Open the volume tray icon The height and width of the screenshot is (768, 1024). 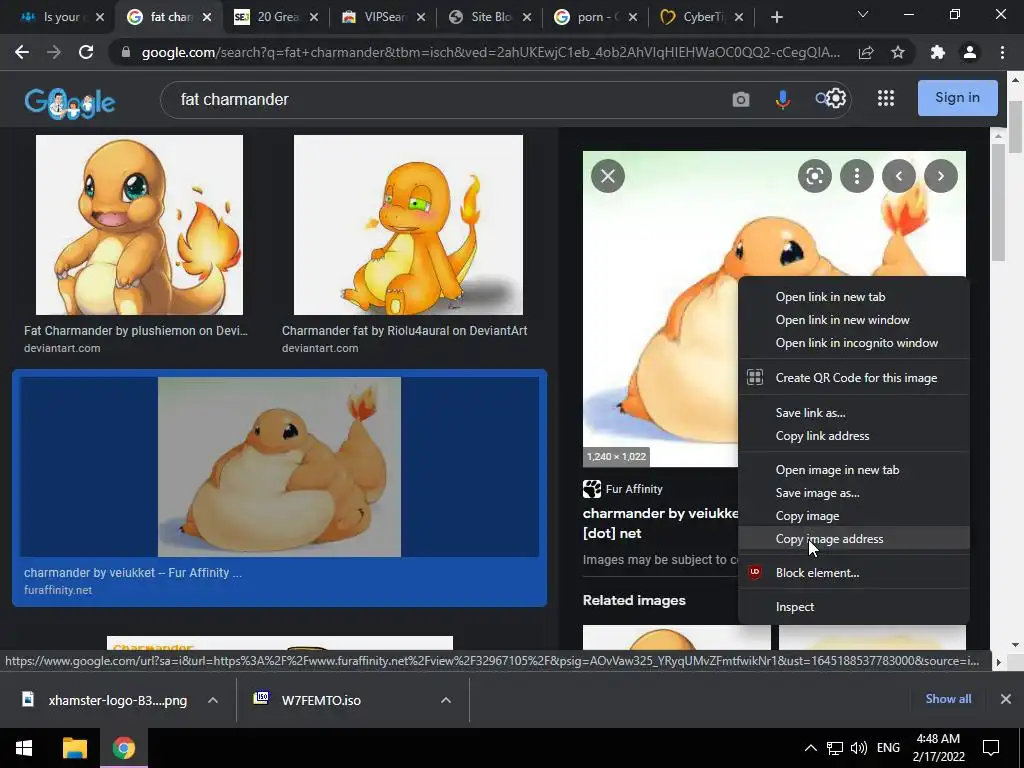[859, 748]
